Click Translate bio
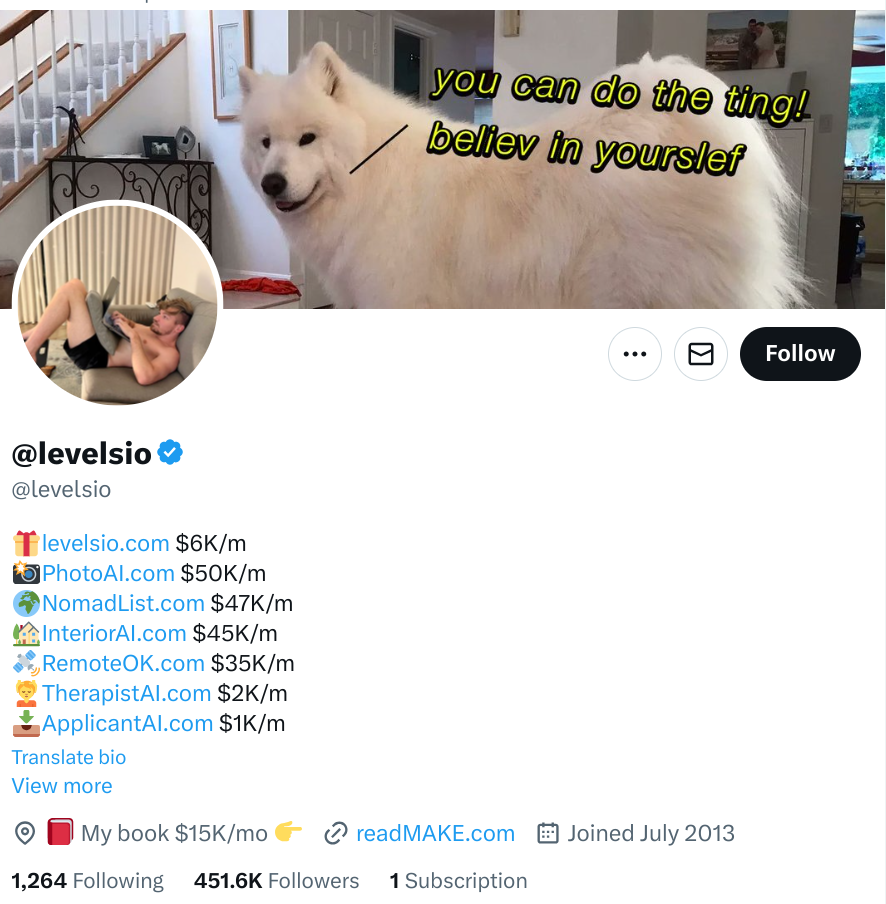This screenshot has height=904, width=886. tap(69, 758)
